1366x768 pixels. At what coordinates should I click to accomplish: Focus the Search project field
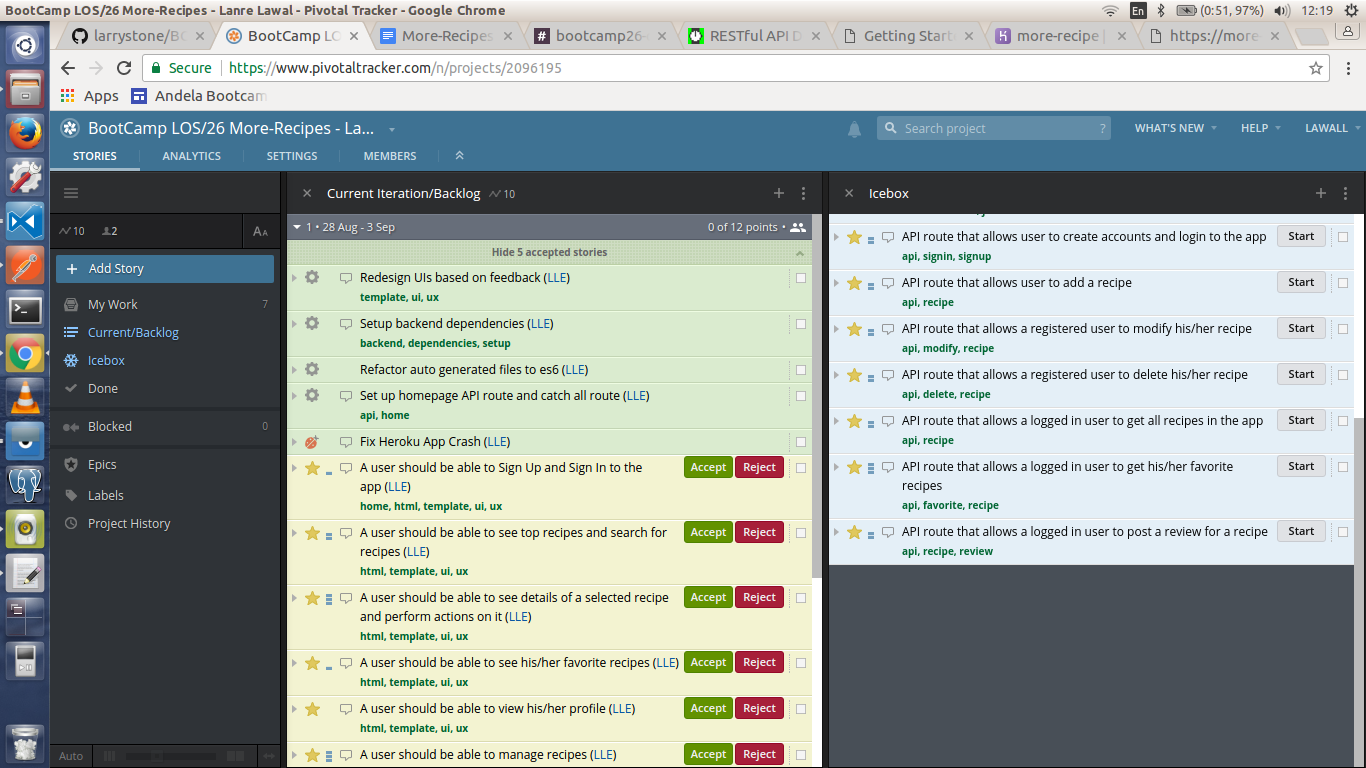[x=994, y=128]
